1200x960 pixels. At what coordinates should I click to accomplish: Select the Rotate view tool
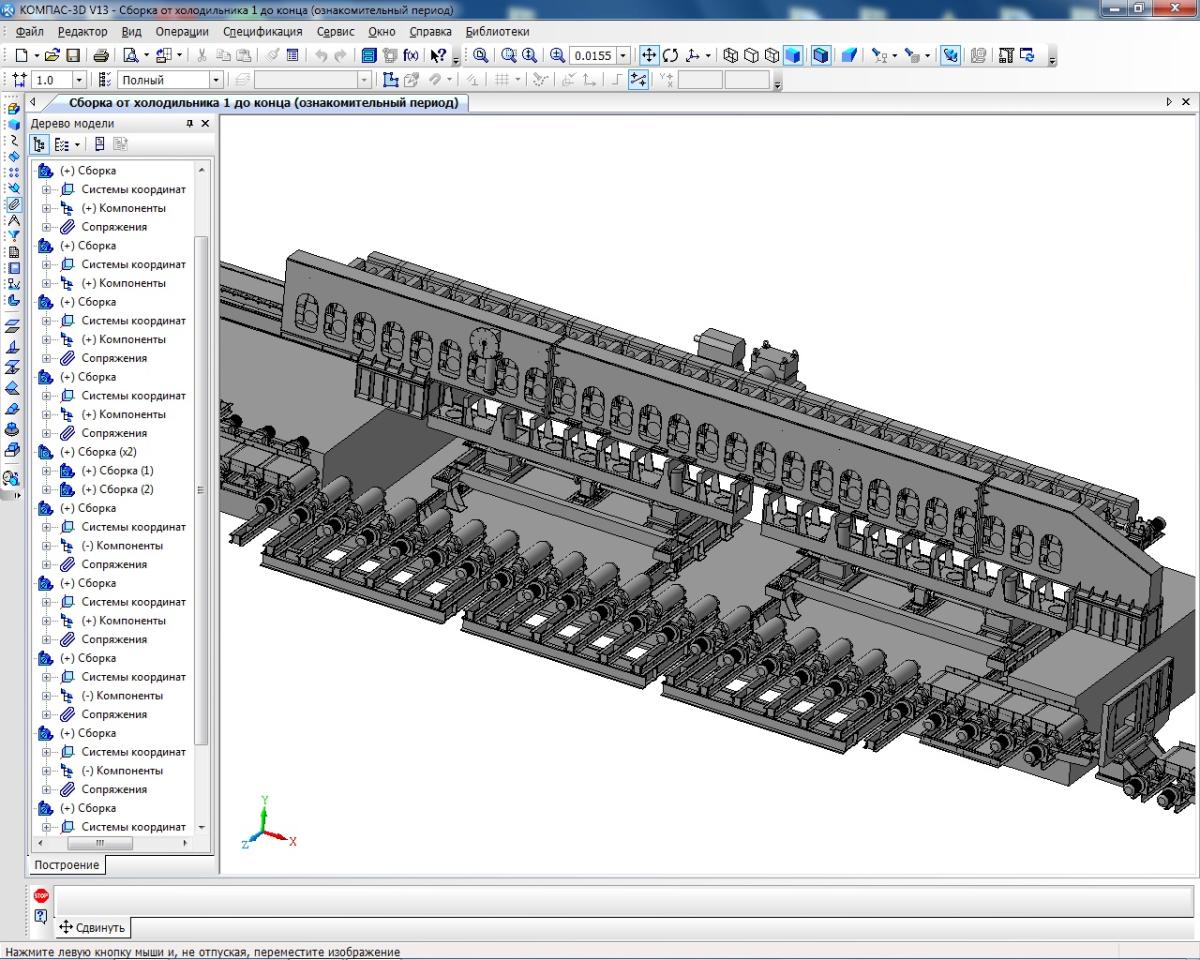[671, 56]
